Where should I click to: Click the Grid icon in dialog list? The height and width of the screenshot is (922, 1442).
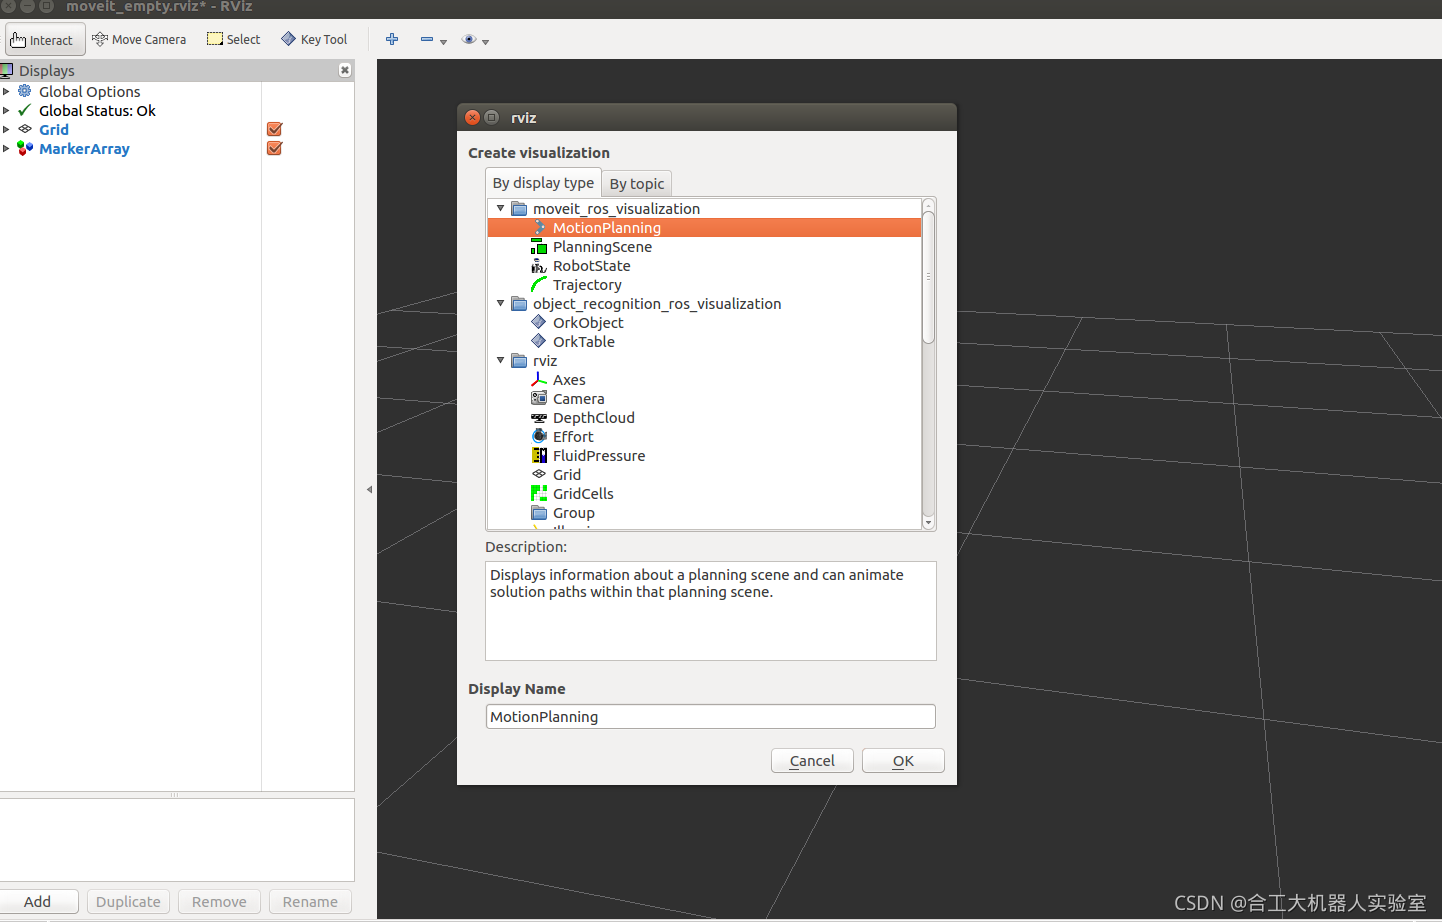coord(539,474)
